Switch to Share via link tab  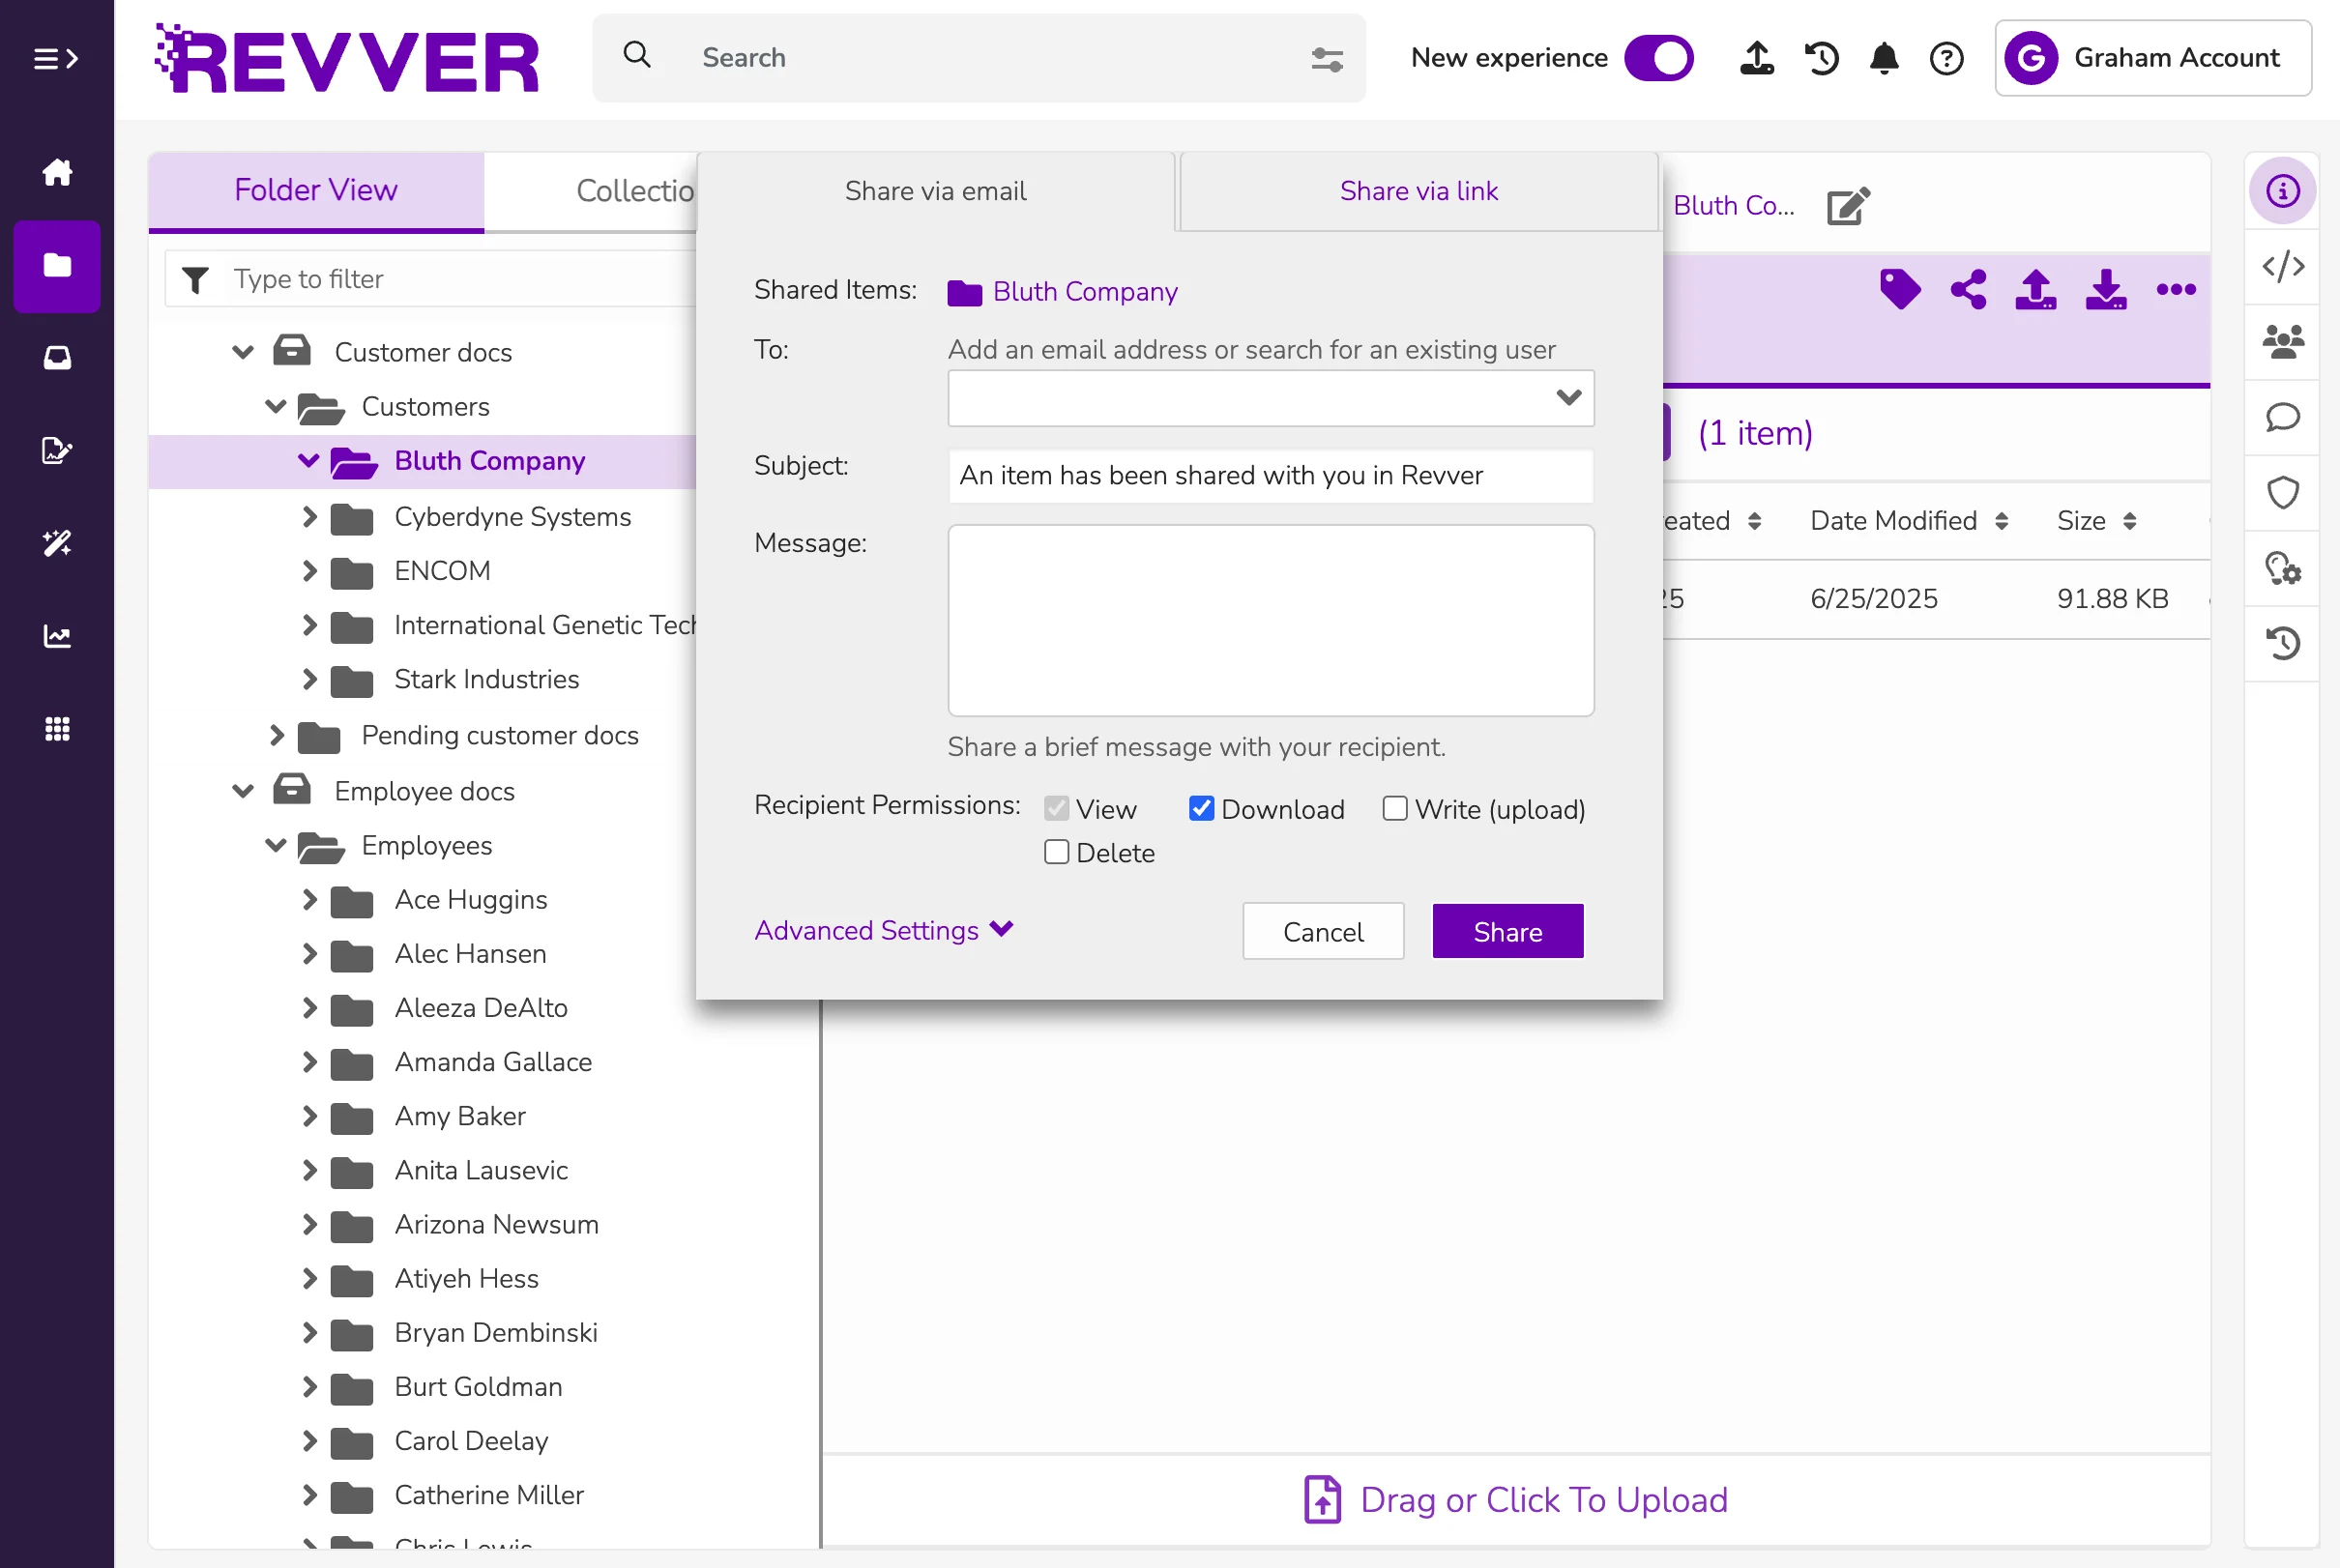click(x=1418, y=191)
